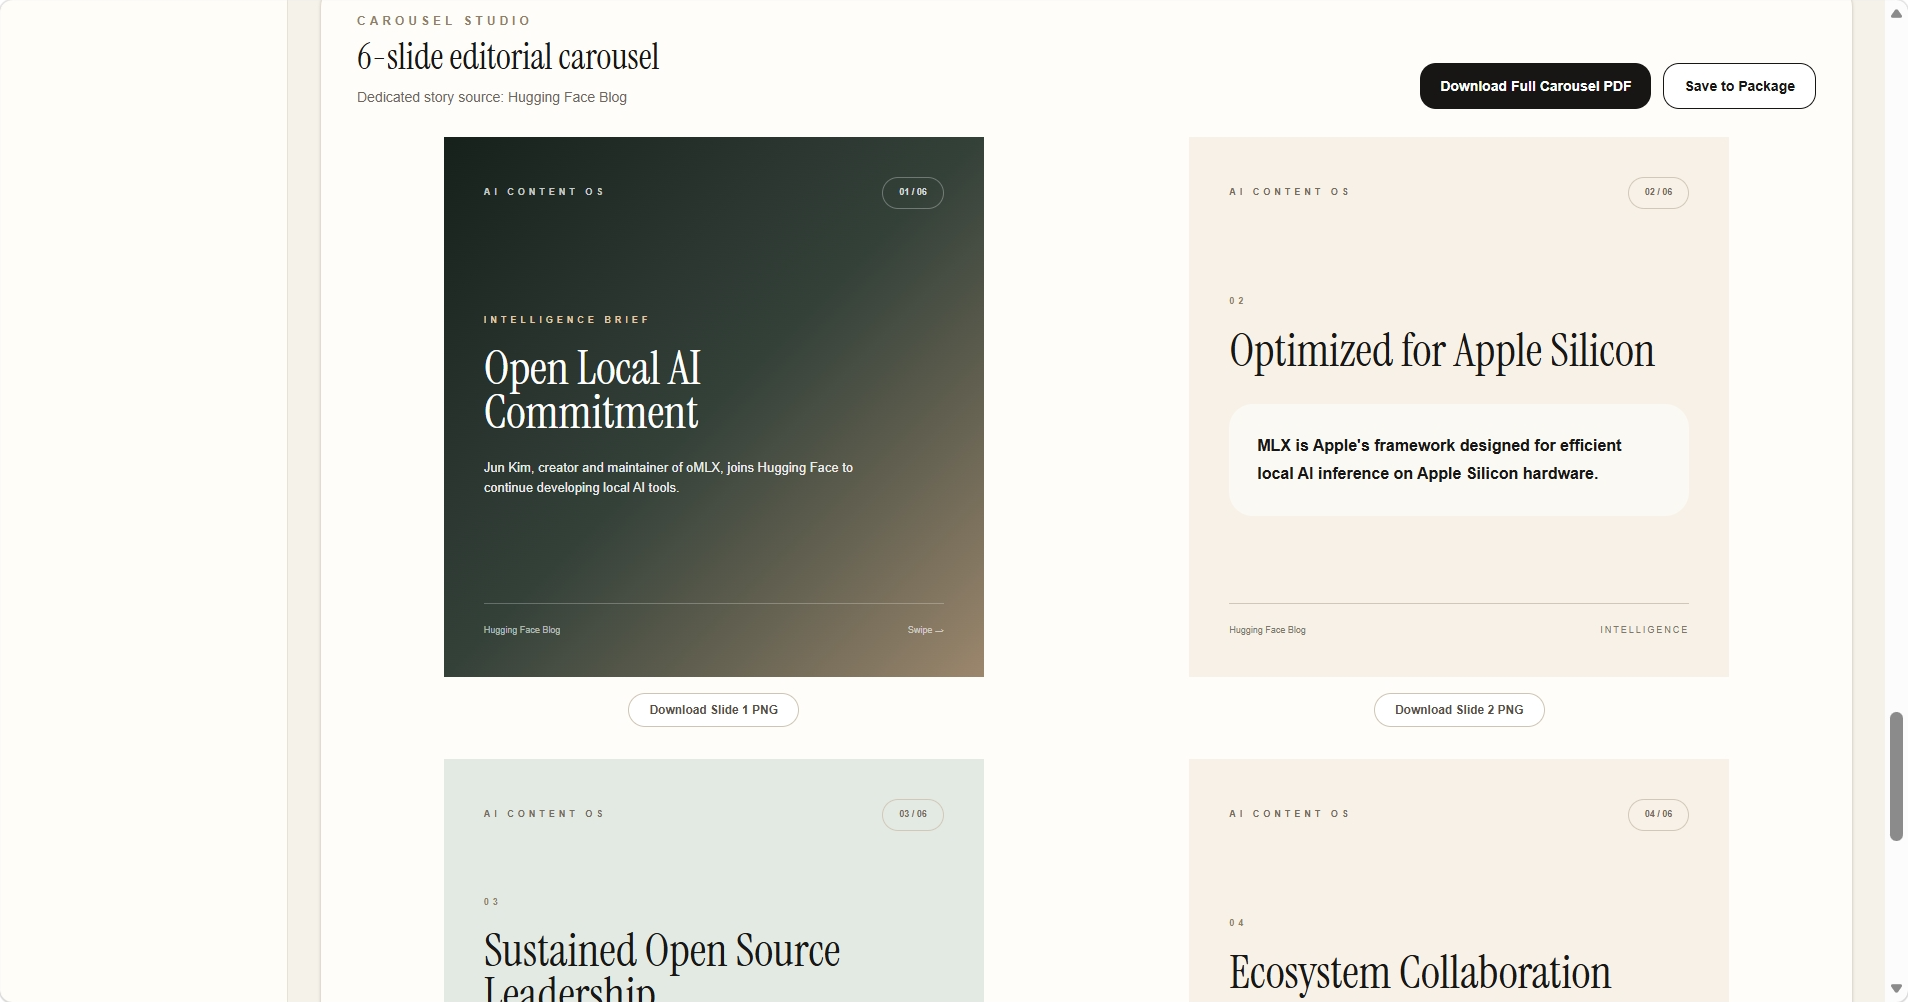Click the Jun Kim description on slide 1
The width and height of the screenshot is (1908, 1002).
tap(668, 478)
